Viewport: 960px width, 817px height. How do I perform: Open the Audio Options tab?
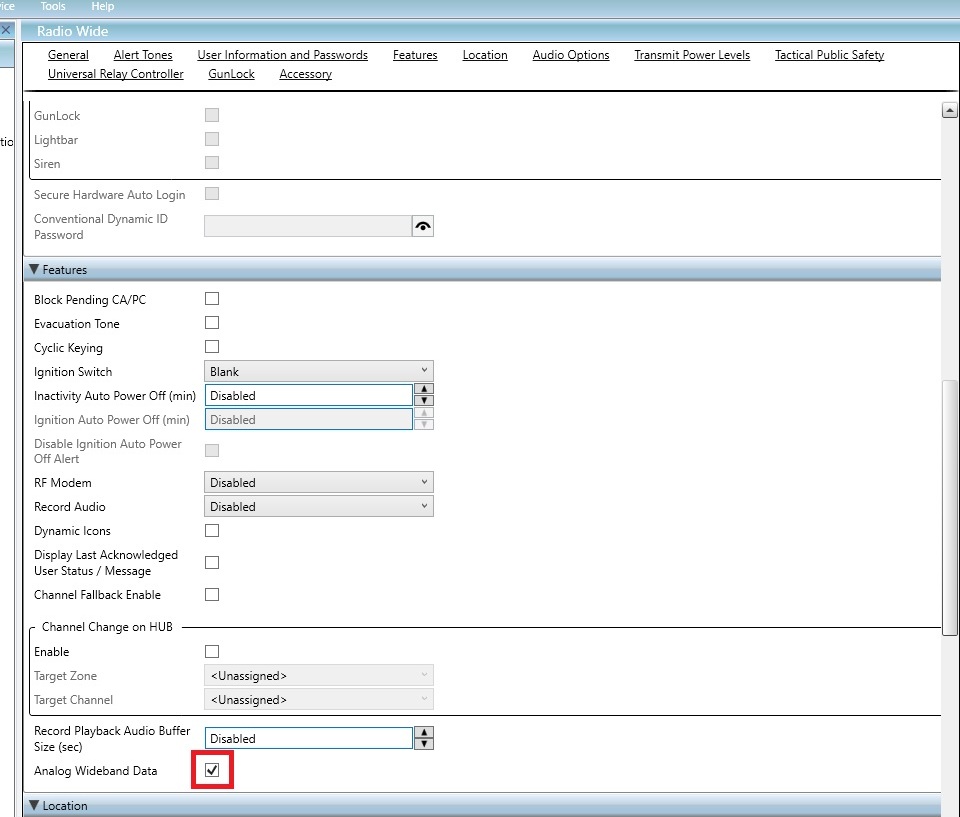click(571, 55)
